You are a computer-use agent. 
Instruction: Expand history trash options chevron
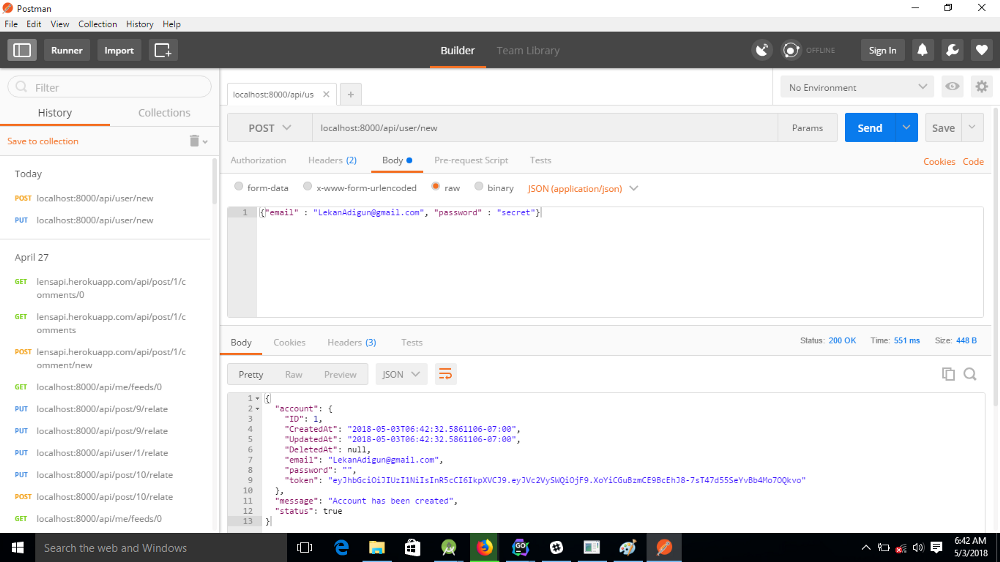(205, 142)
